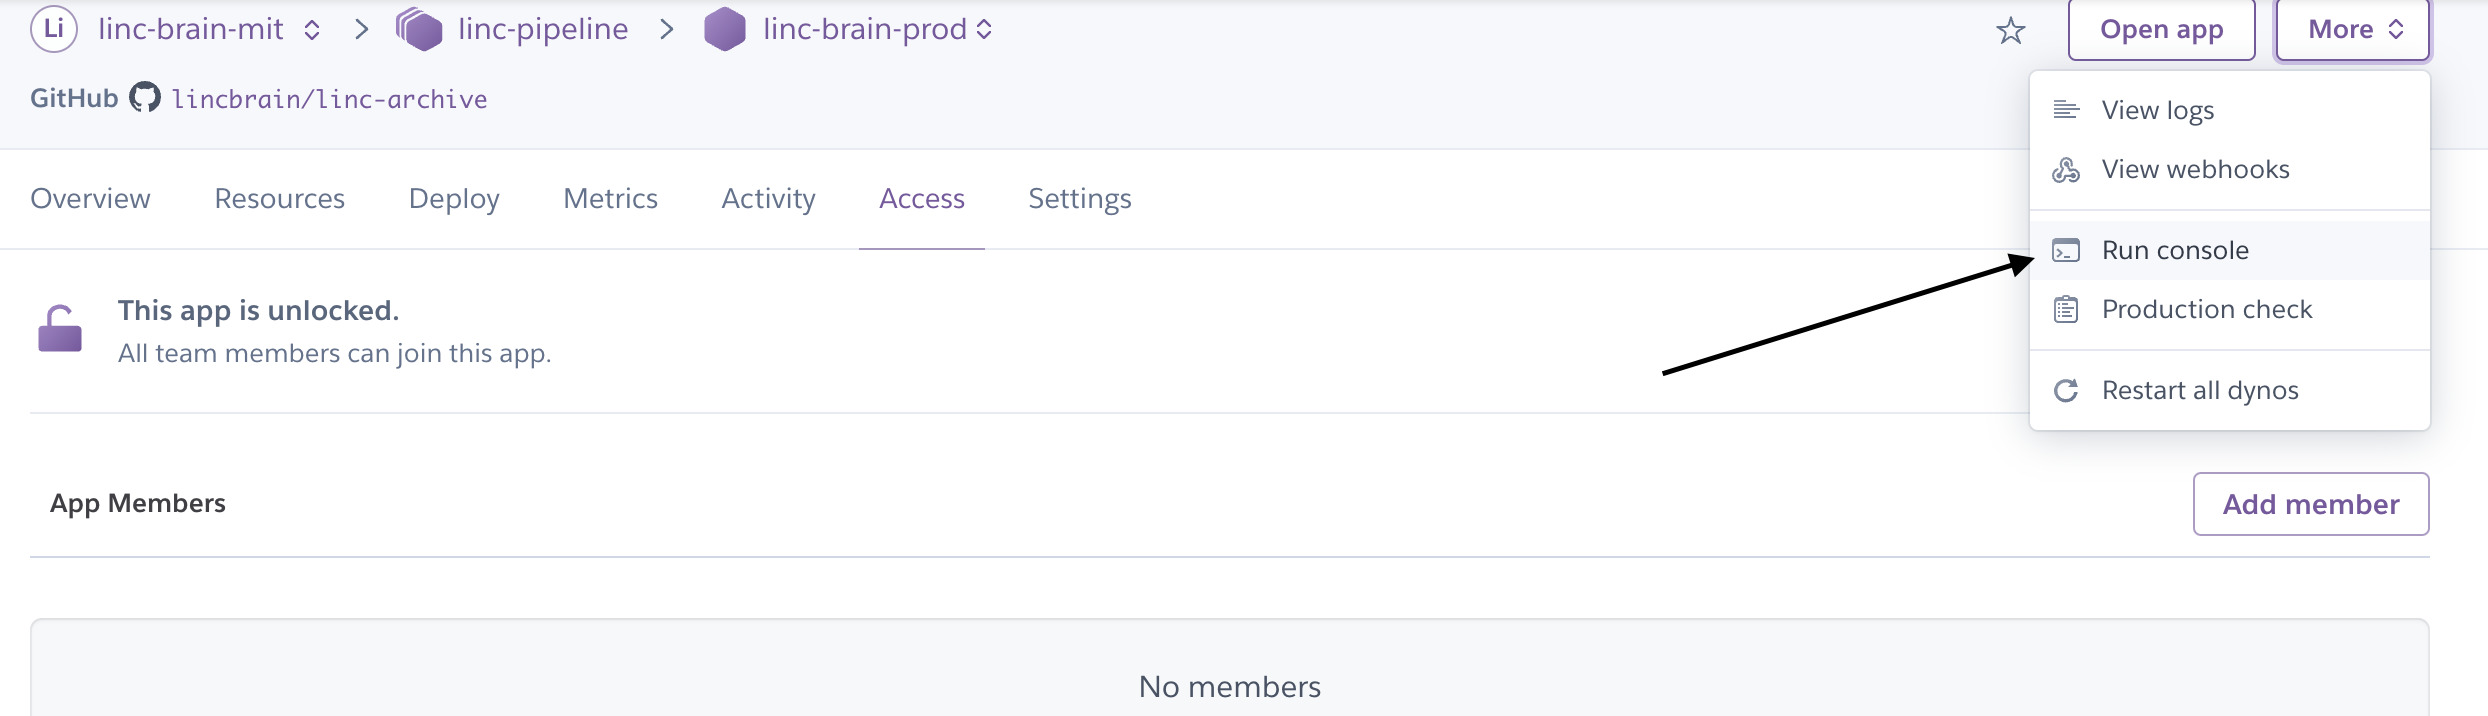Viewport: 2488px width, 716px height.
Task: Select the View logs icon
Action: point(2064,110)
